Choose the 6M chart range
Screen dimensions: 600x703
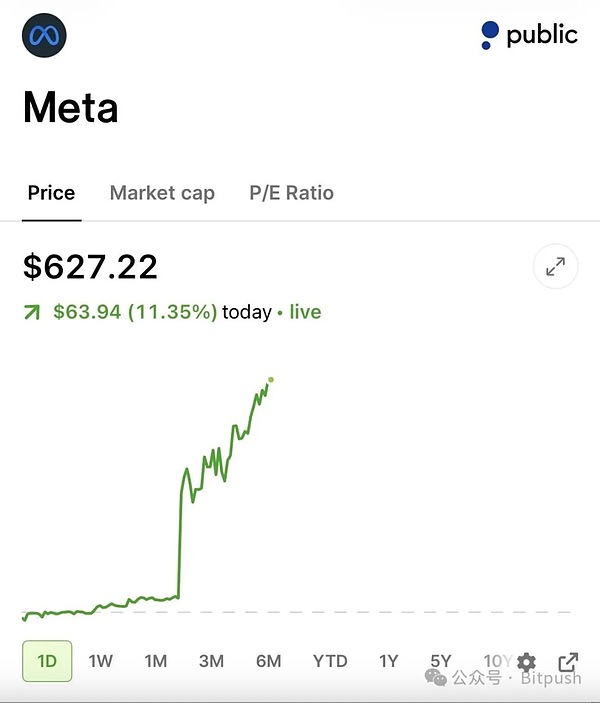click(x=269, y=661)
